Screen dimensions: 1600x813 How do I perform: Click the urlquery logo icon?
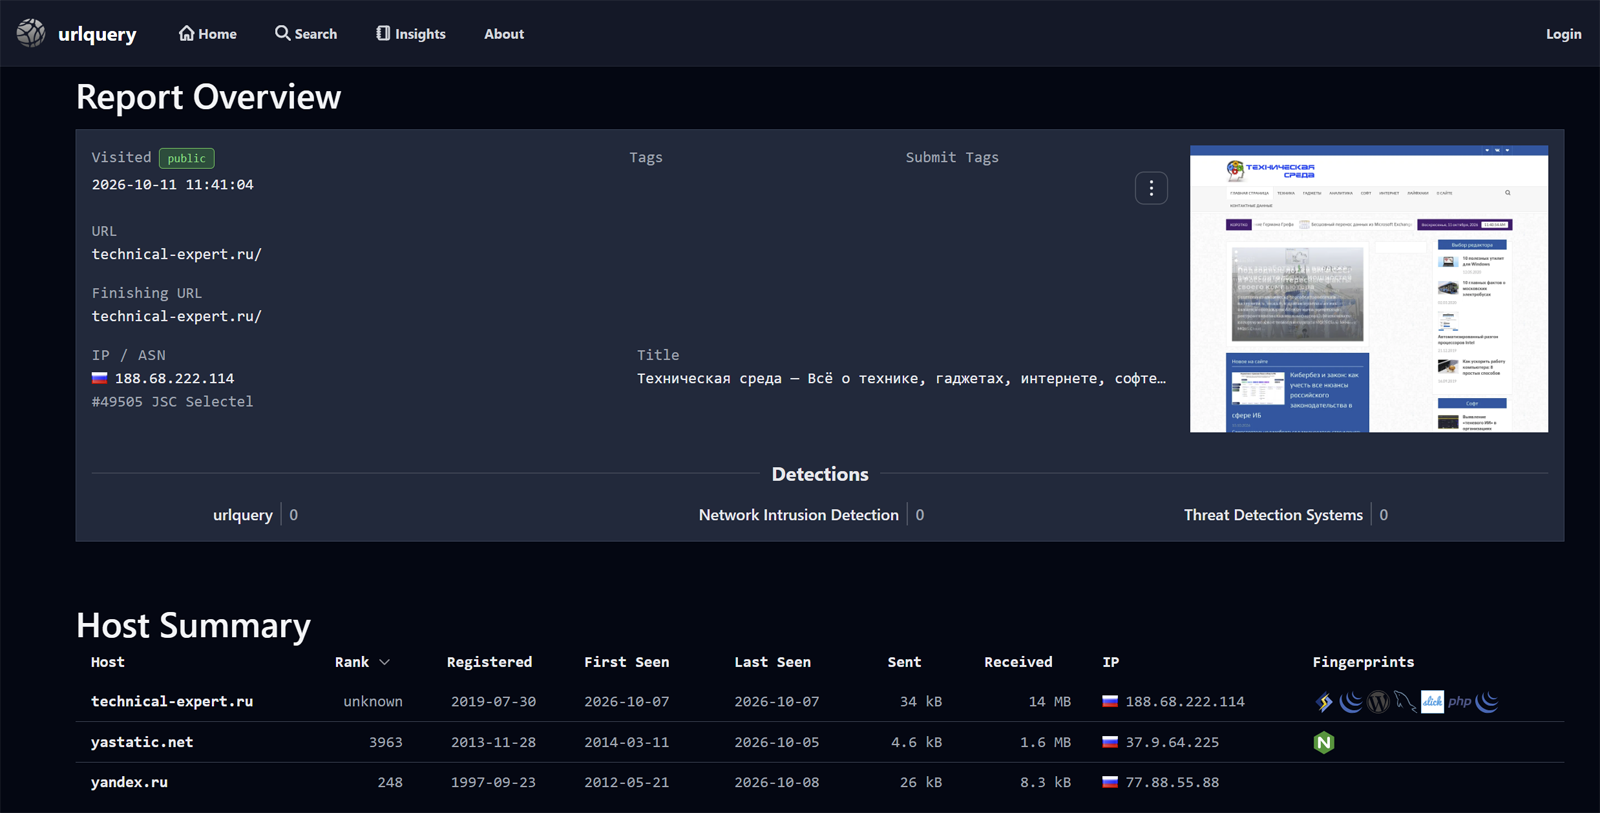tap(31, 33)
